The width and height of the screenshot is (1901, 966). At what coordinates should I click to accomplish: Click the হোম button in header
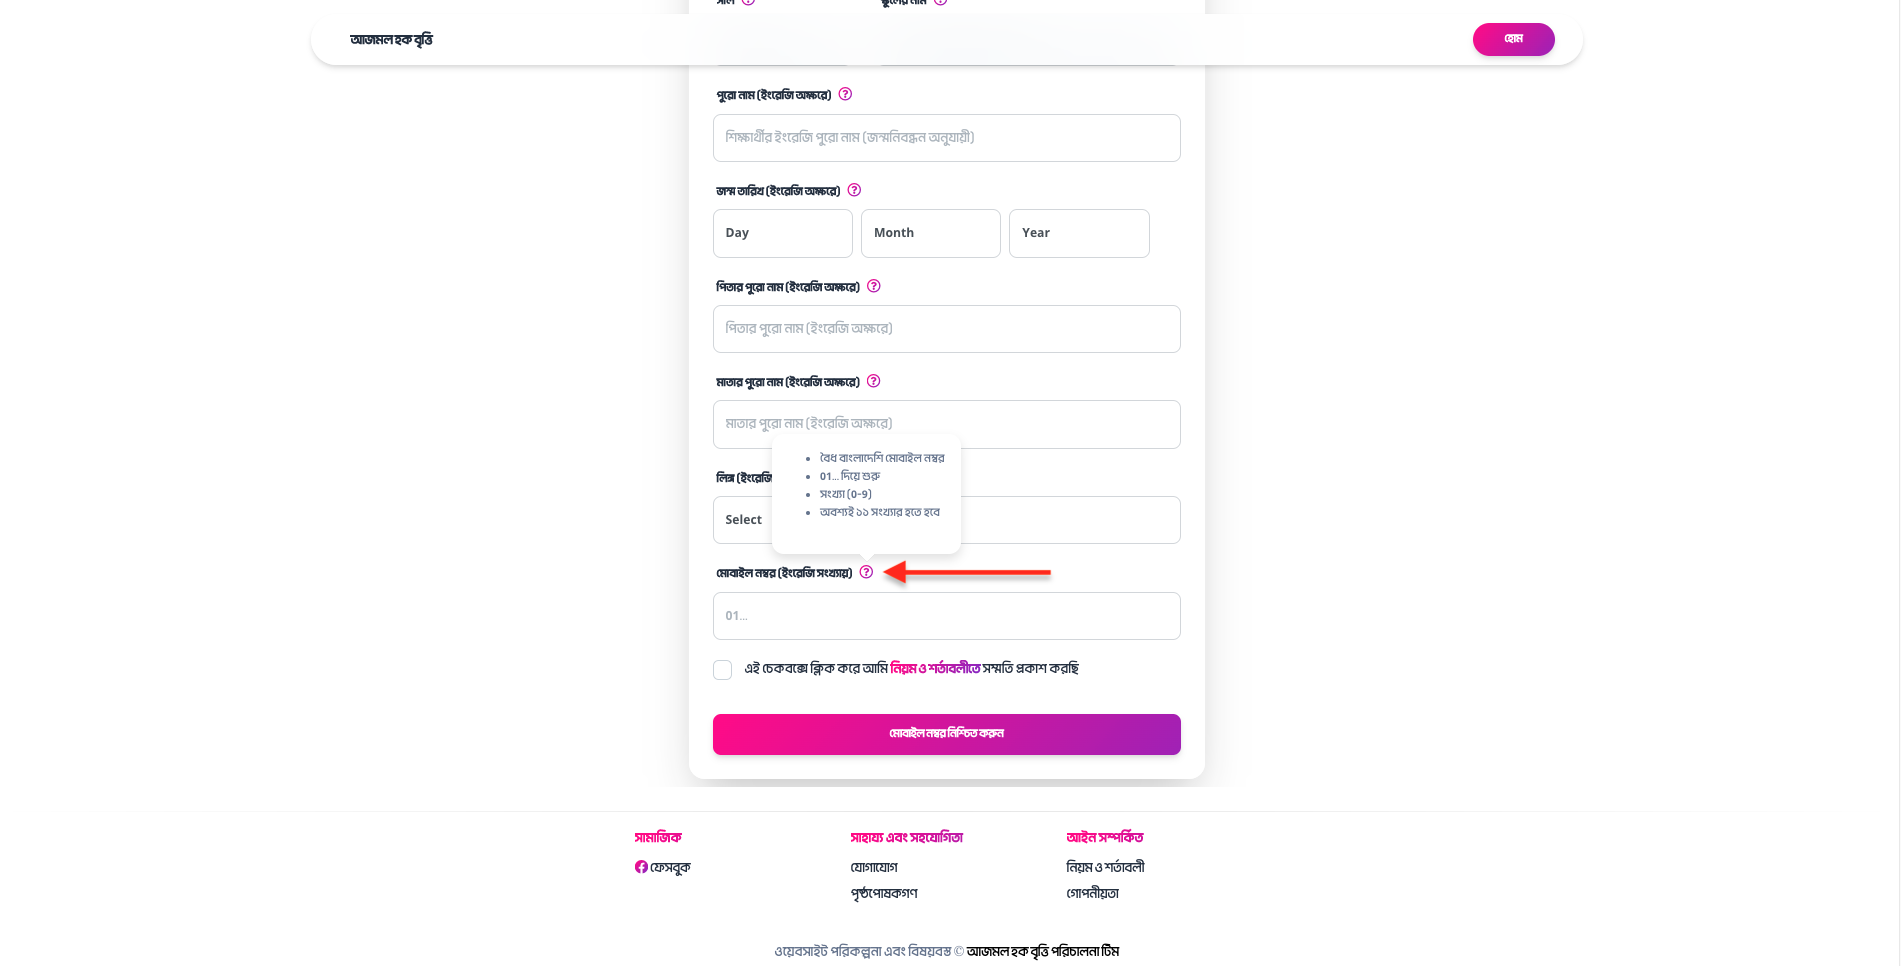pos(1513,39)
